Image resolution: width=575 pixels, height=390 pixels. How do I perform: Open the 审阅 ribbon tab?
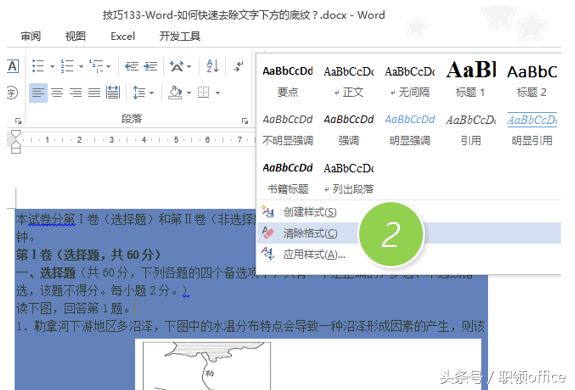point(31,36)
